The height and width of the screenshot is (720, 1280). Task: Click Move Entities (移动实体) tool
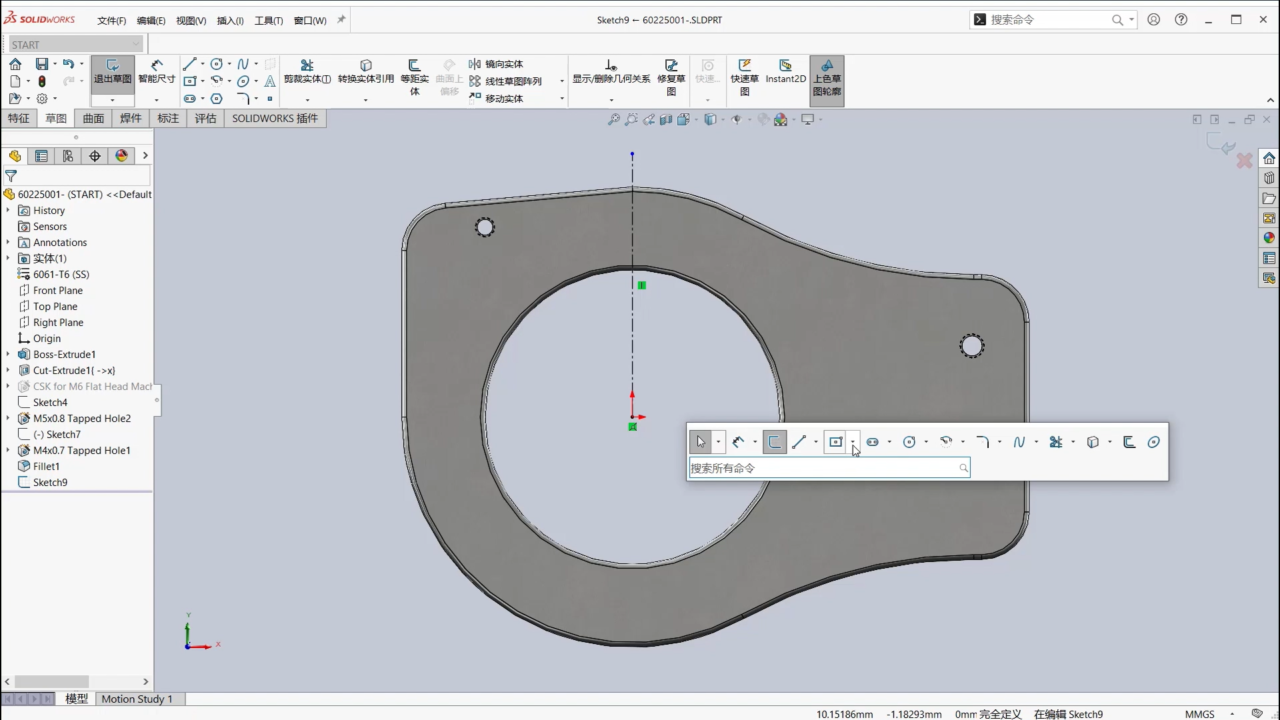[x=496, y=98]
